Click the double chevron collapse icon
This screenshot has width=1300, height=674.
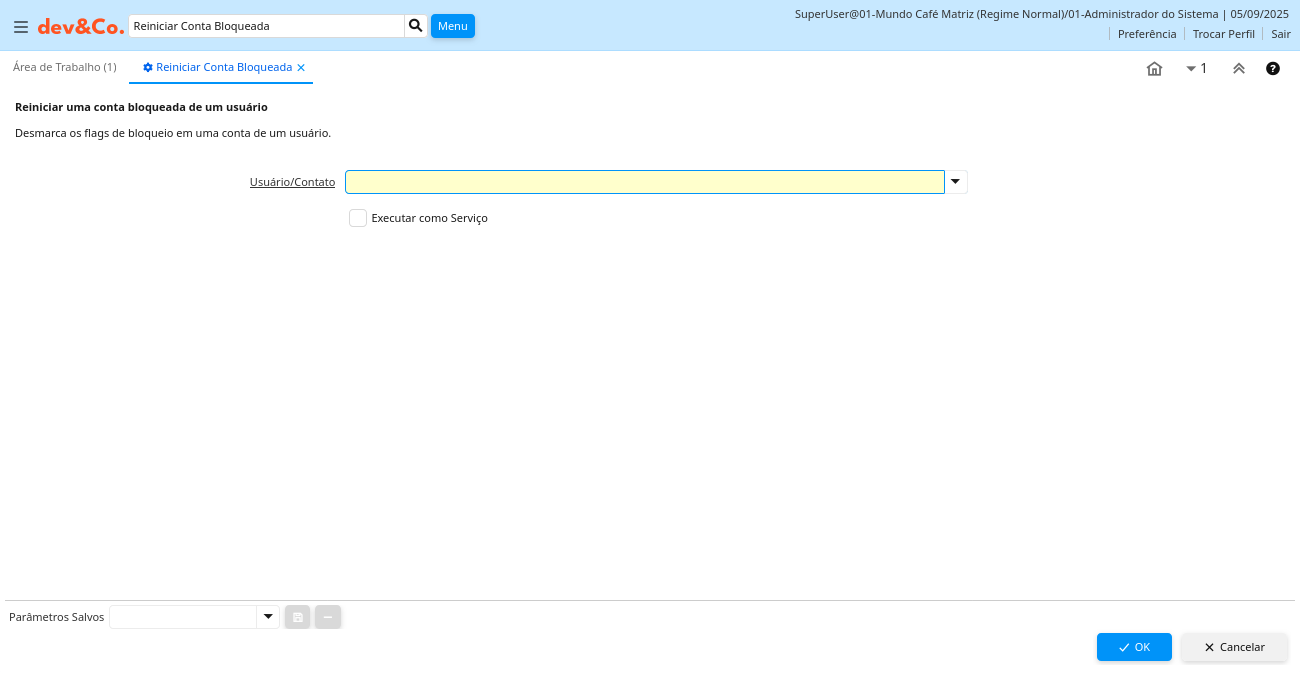(1239, 69)
